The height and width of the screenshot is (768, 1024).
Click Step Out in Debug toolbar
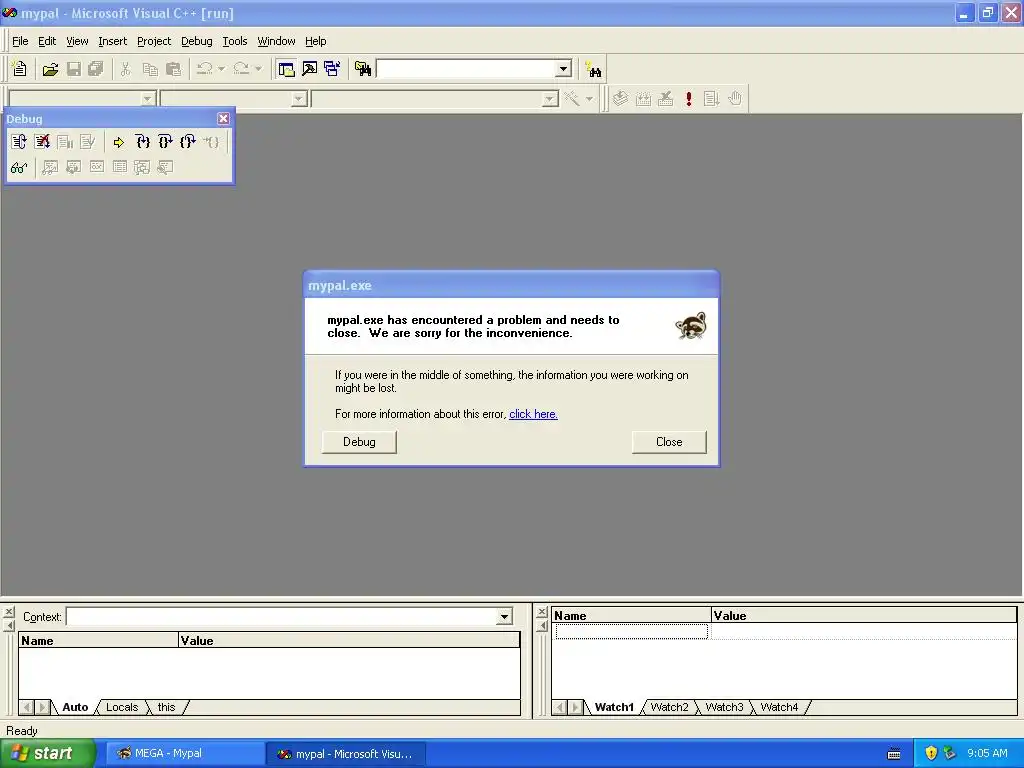point(188,142)
